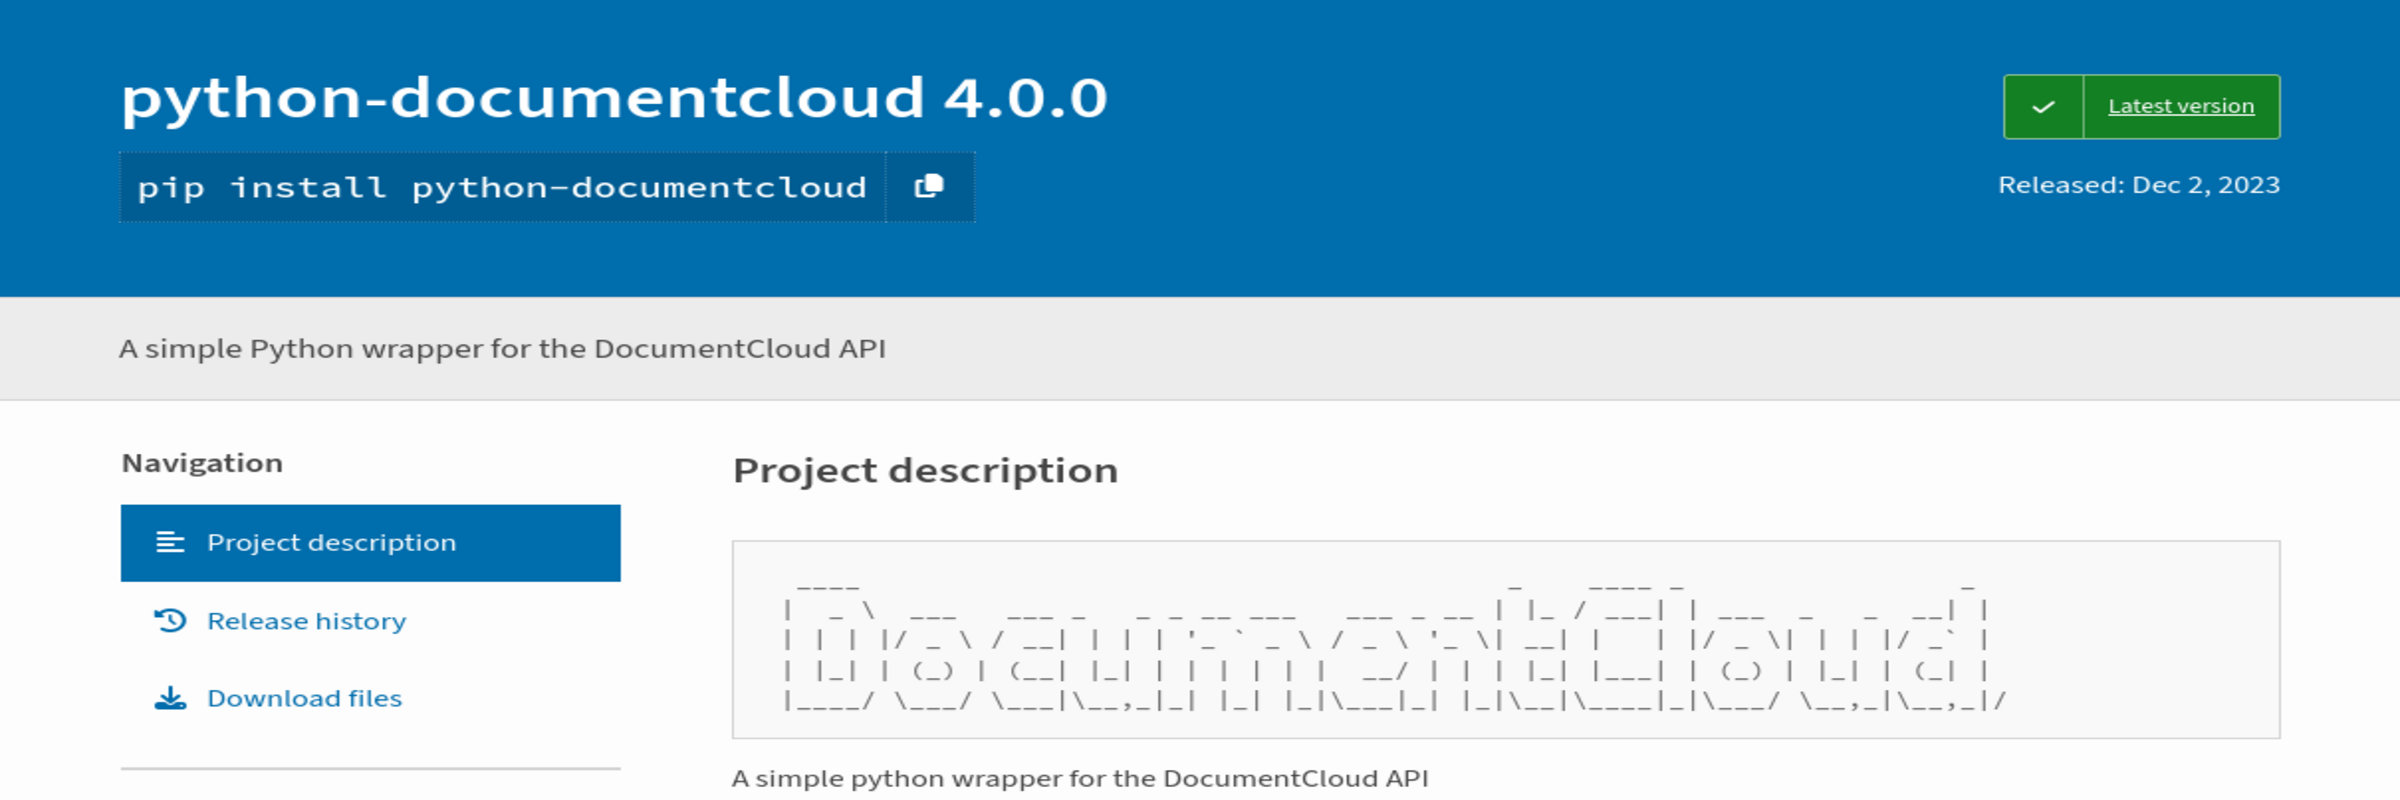Click the DocumentCloud ASCII art block
The width and height of the screenshot is (2400, 800).
coord(1506,640)
